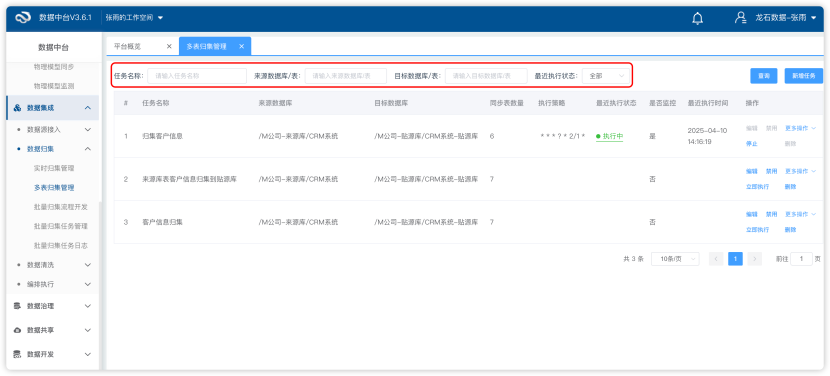830x376 pixels.
Task: Select page 1 in pagination
Action: point(735,259)
